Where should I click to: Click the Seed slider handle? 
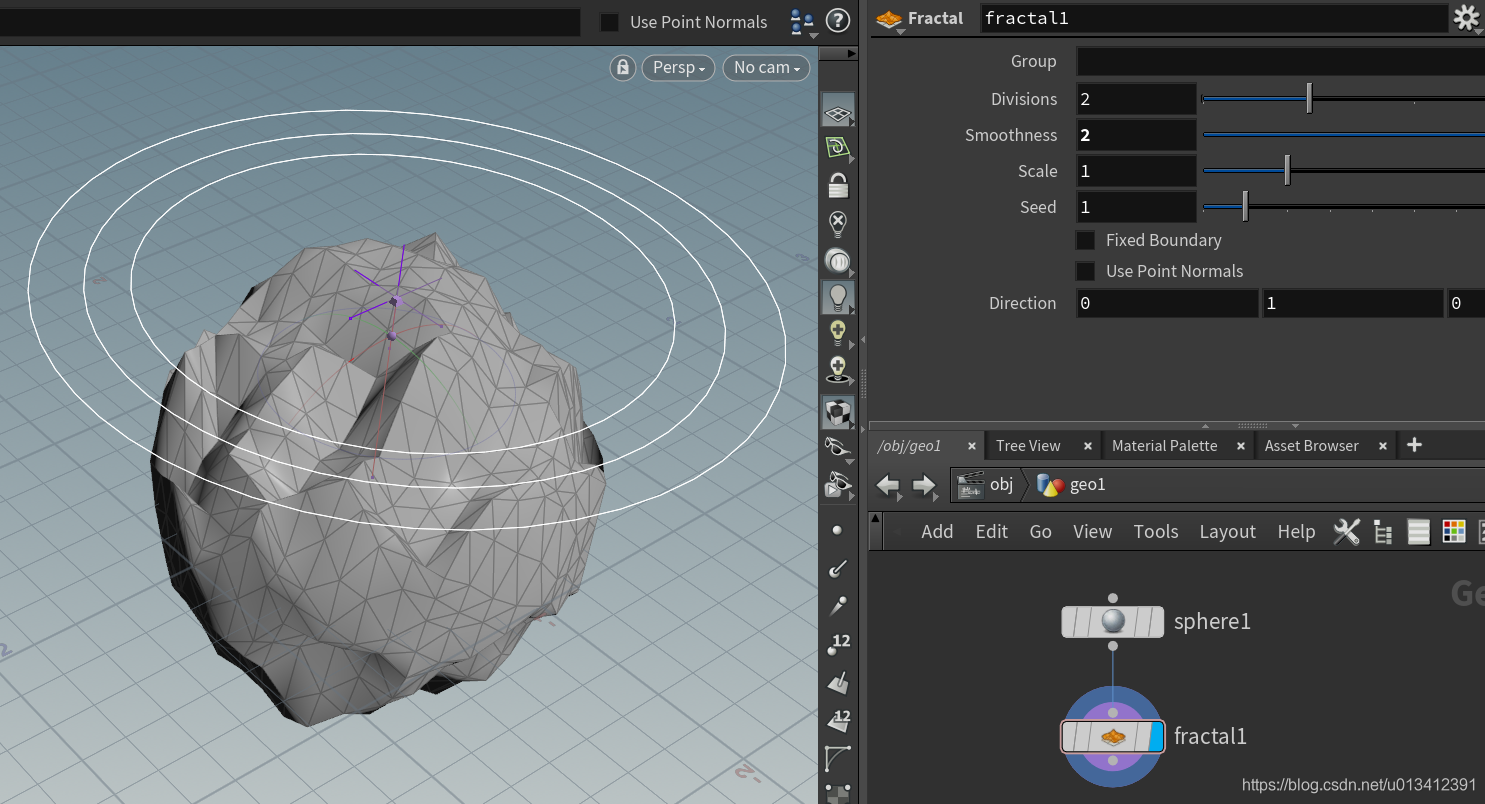(1245, 206)
